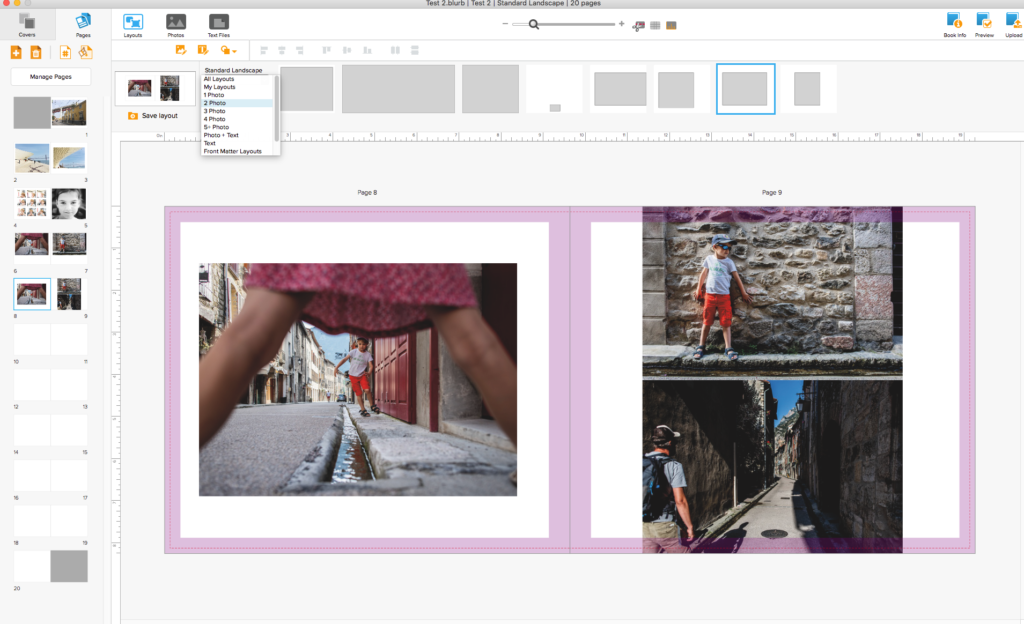
Task: Click the delete page trash icon
Action: [x=36, y=52]
